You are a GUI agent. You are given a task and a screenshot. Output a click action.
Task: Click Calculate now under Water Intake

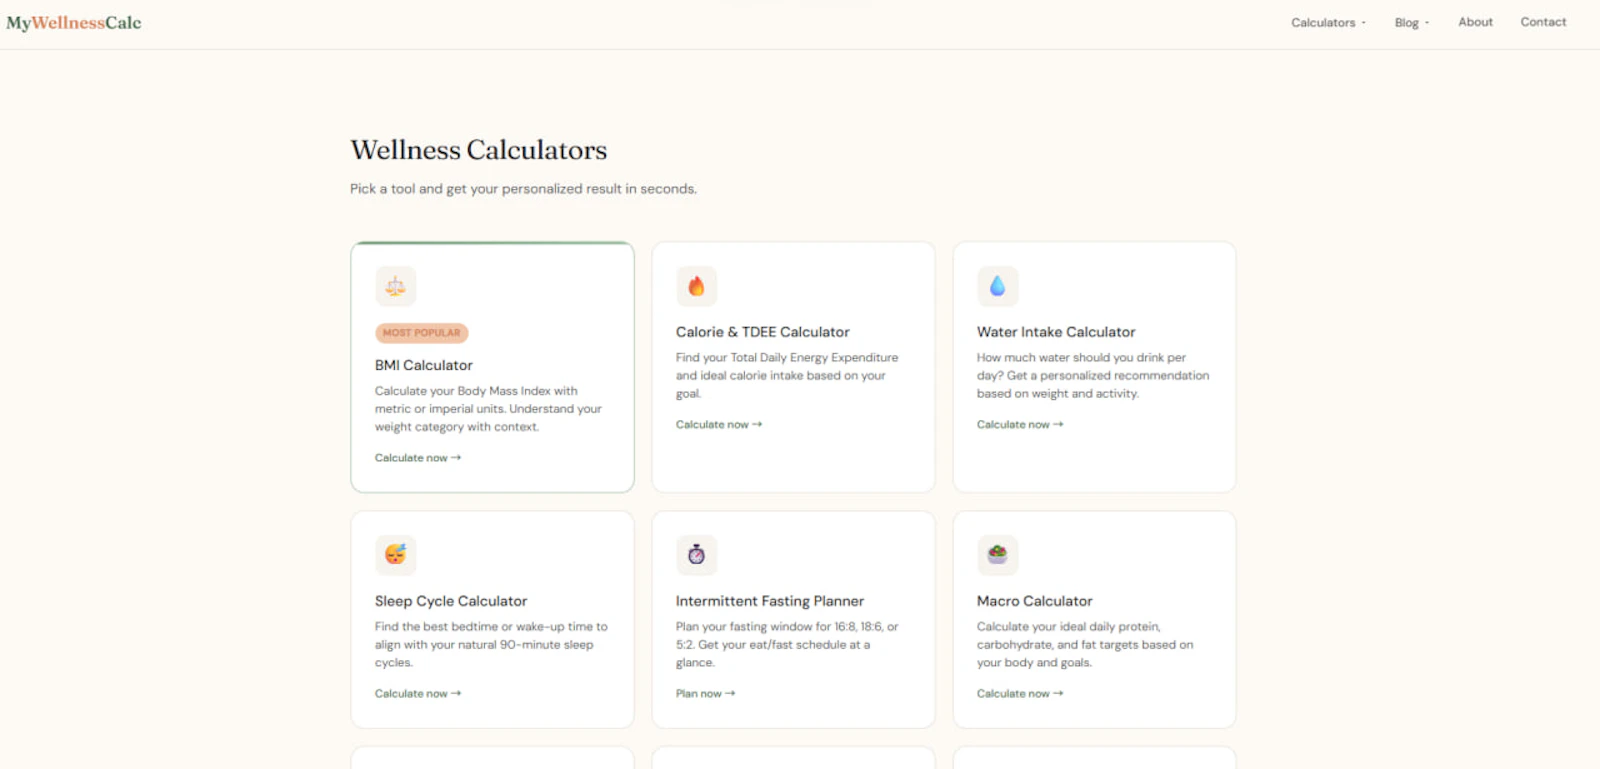tap(1020, 425)
